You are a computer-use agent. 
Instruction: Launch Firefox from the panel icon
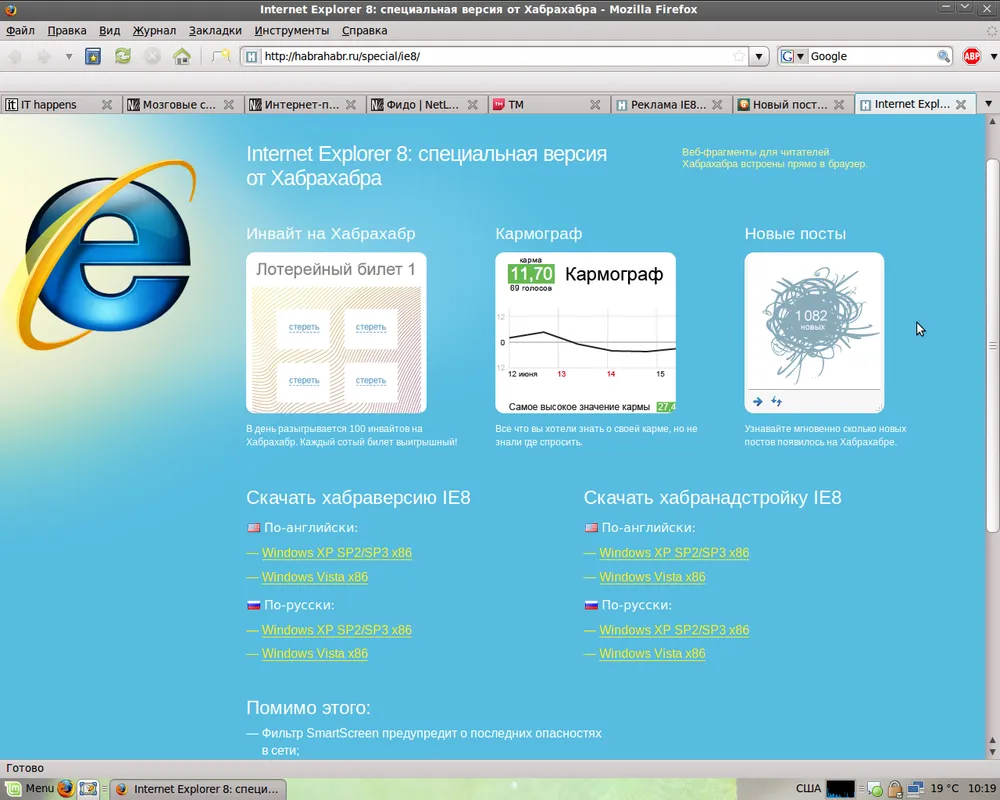(x=66, y=789)
